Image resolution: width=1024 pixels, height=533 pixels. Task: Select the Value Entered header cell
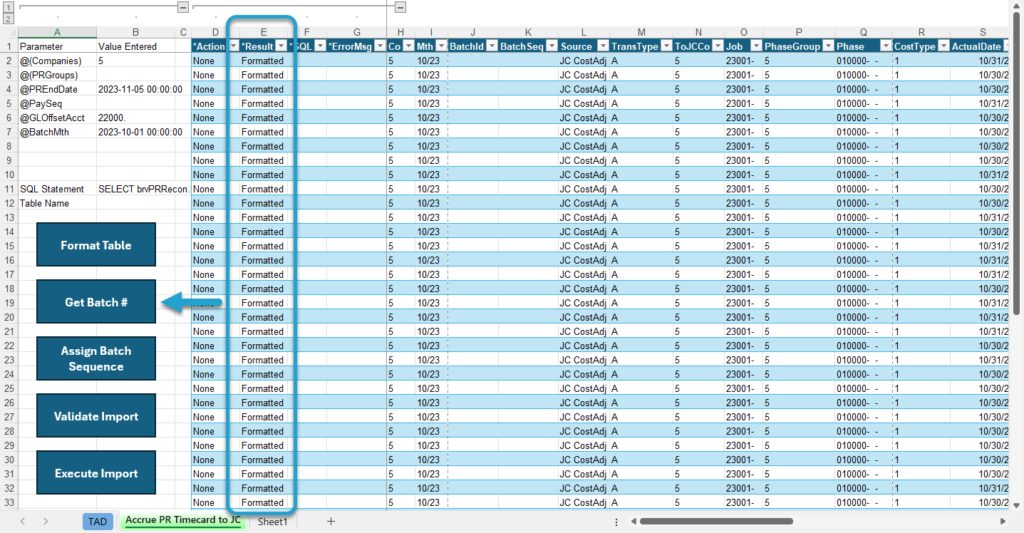coord(136,46)
